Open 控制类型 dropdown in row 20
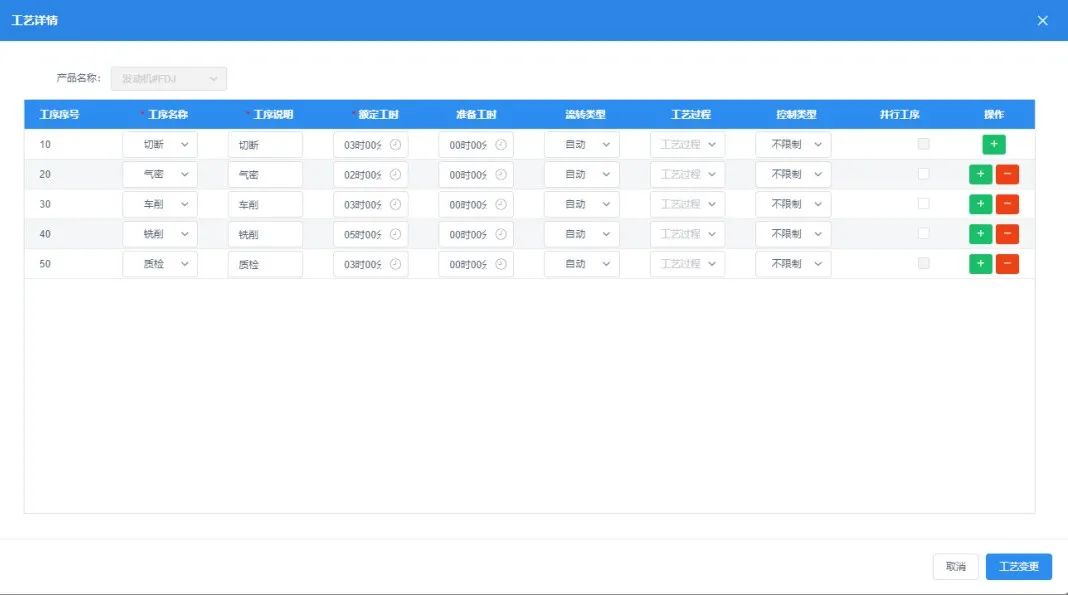 [x=793, y=174]
